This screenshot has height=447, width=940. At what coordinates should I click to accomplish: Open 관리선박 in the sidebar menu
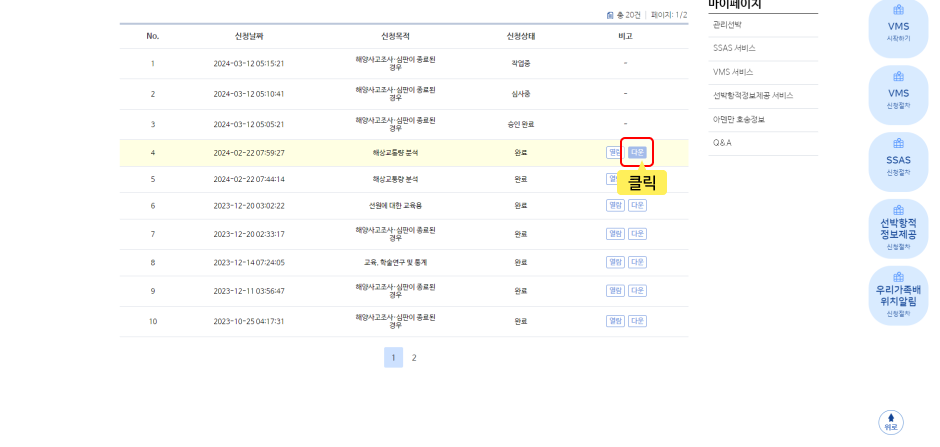click(727, 24)
